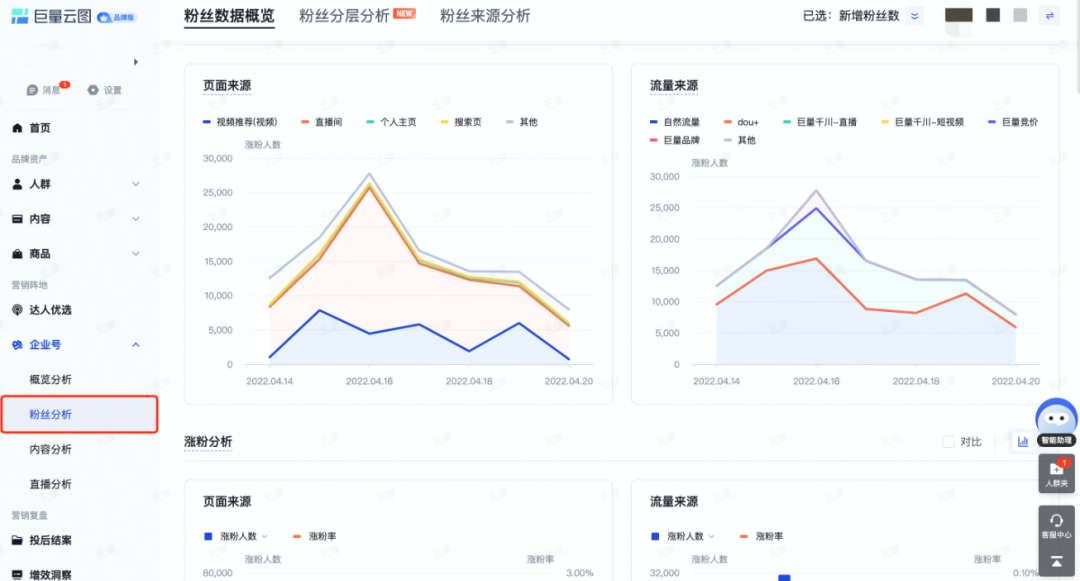
Task: Toggle 视频推荐(视频) legend series
Action: click(240, 122)
